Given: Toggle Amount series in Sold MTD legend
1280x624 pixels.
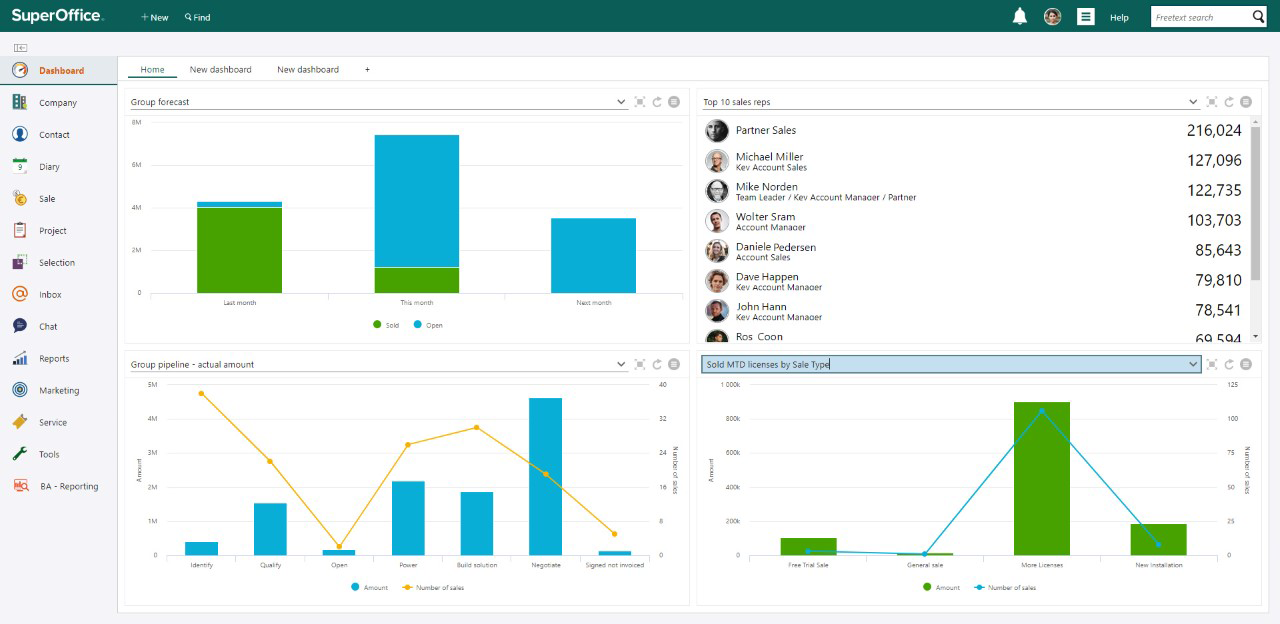Looking at the screenshot, I should (941, 587).
